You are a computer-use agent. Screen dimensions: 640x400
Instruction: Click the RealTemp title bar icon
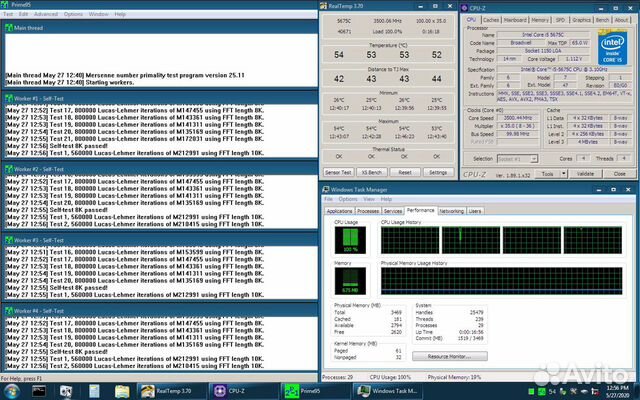(324, 6)
